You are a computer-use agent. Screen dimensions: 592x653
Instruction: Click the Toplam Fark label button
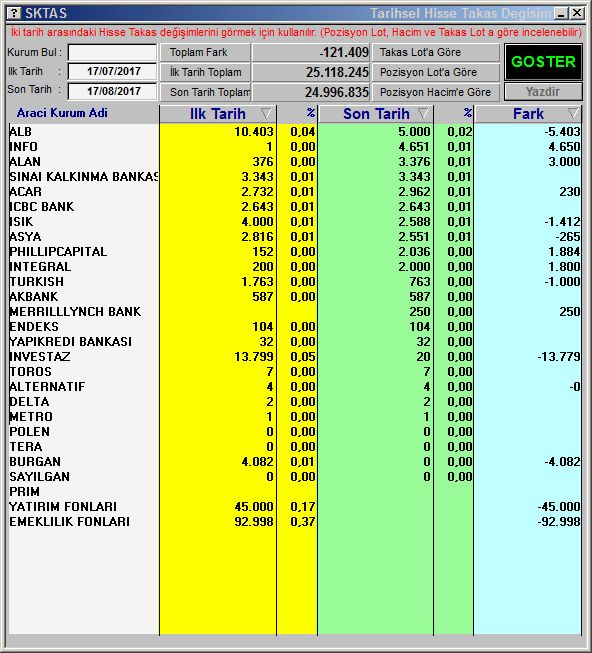pos(205,52)
